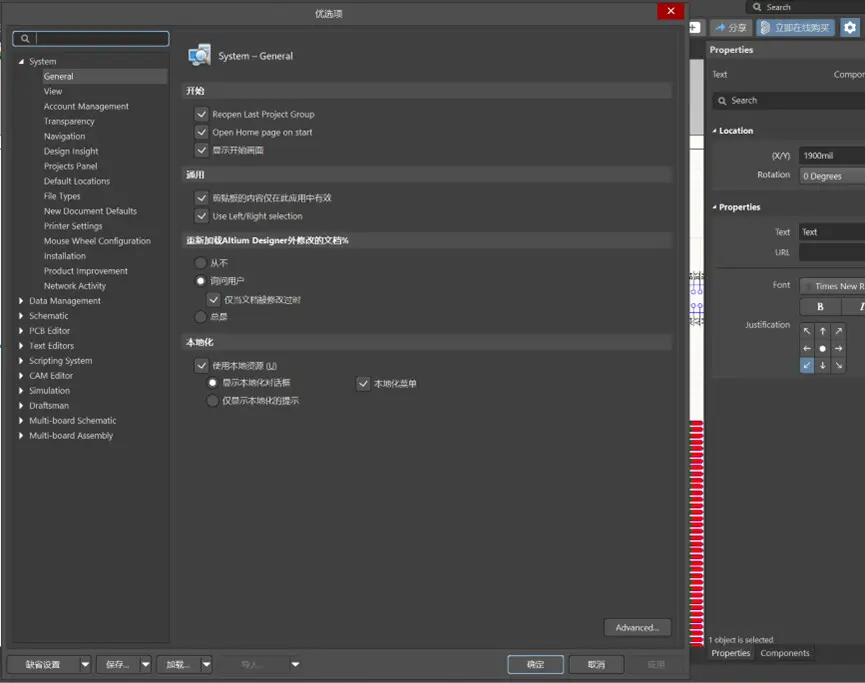This screenshot has height=683, width=865.
Task: Click the URL input field
Action: point(832,252)
